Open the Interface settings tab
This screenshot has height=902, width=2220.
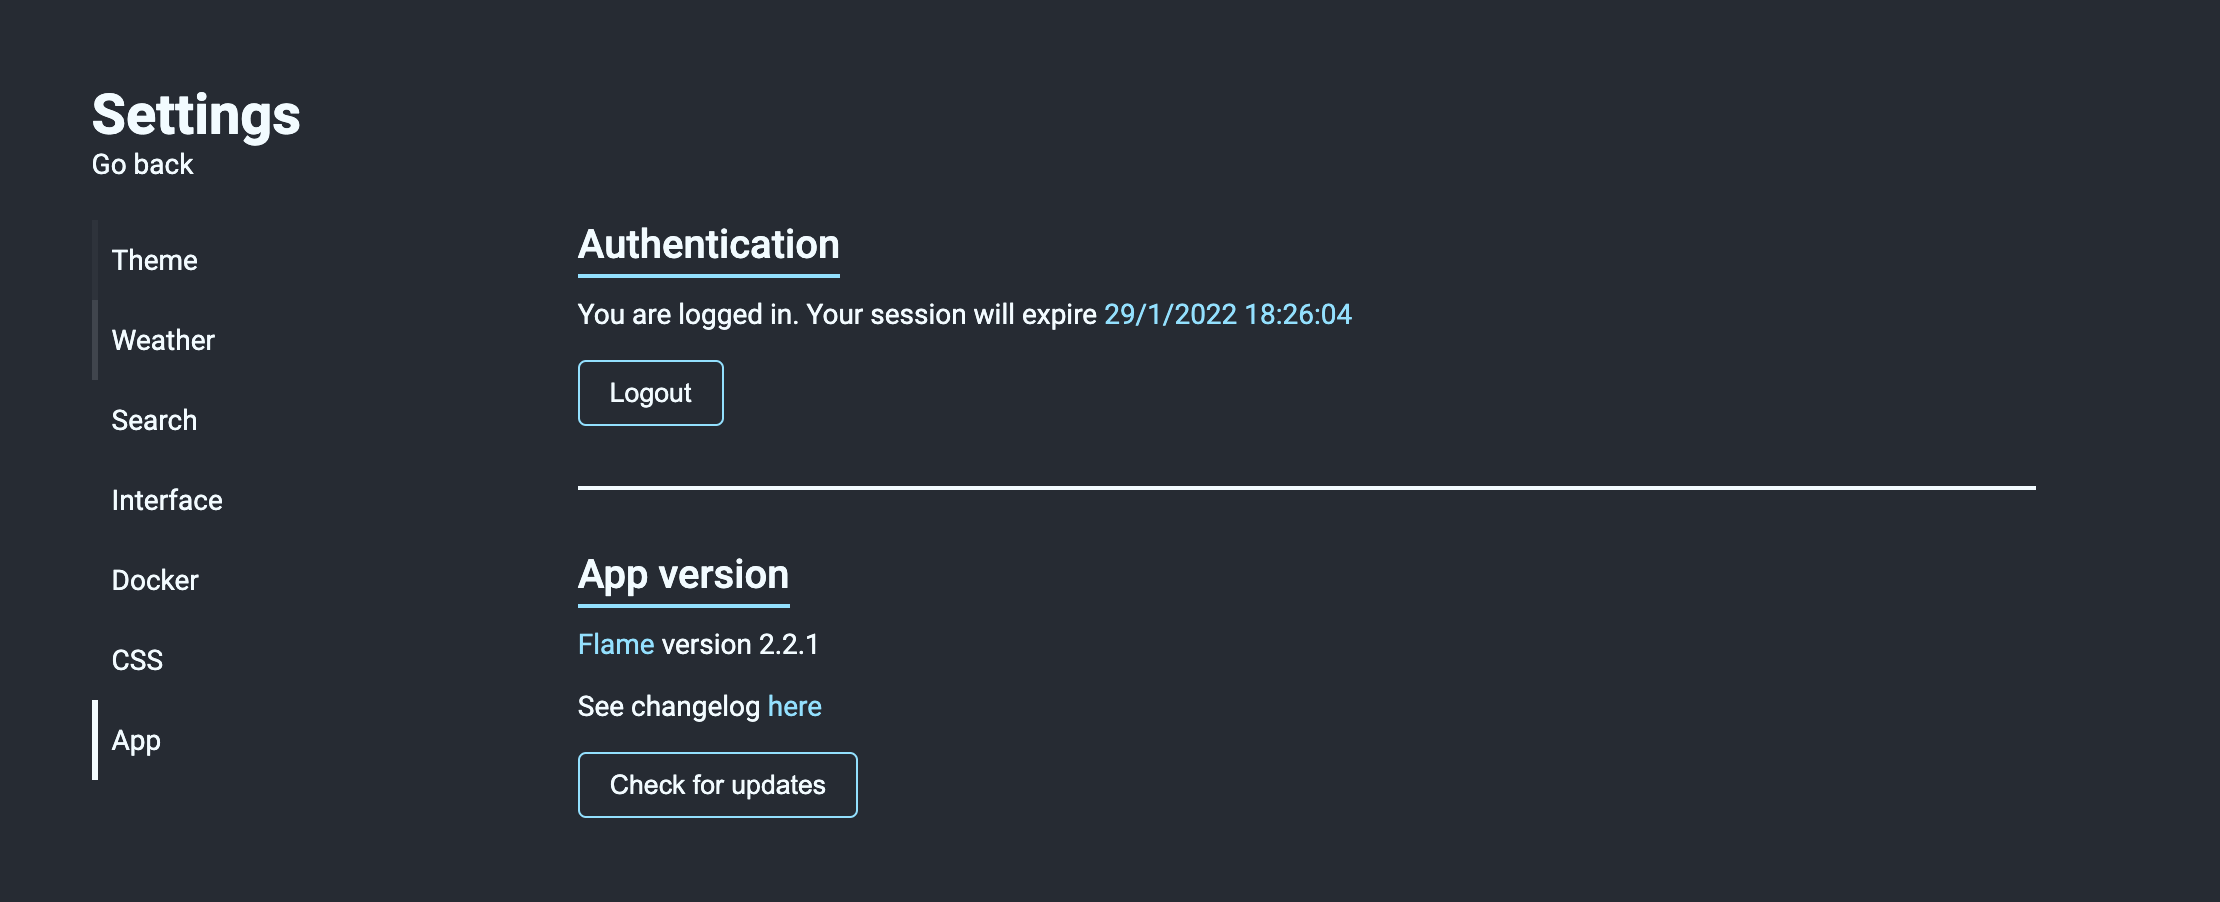pyautogui.click(x=167, y=500)
